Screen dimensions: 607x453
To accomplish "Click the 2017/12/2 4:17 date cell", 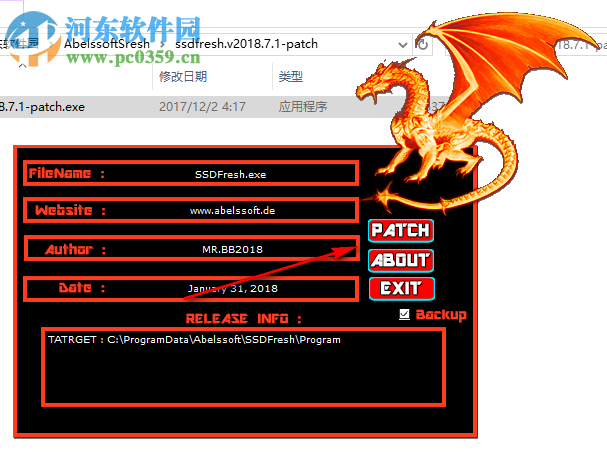I will pos(202,107).
